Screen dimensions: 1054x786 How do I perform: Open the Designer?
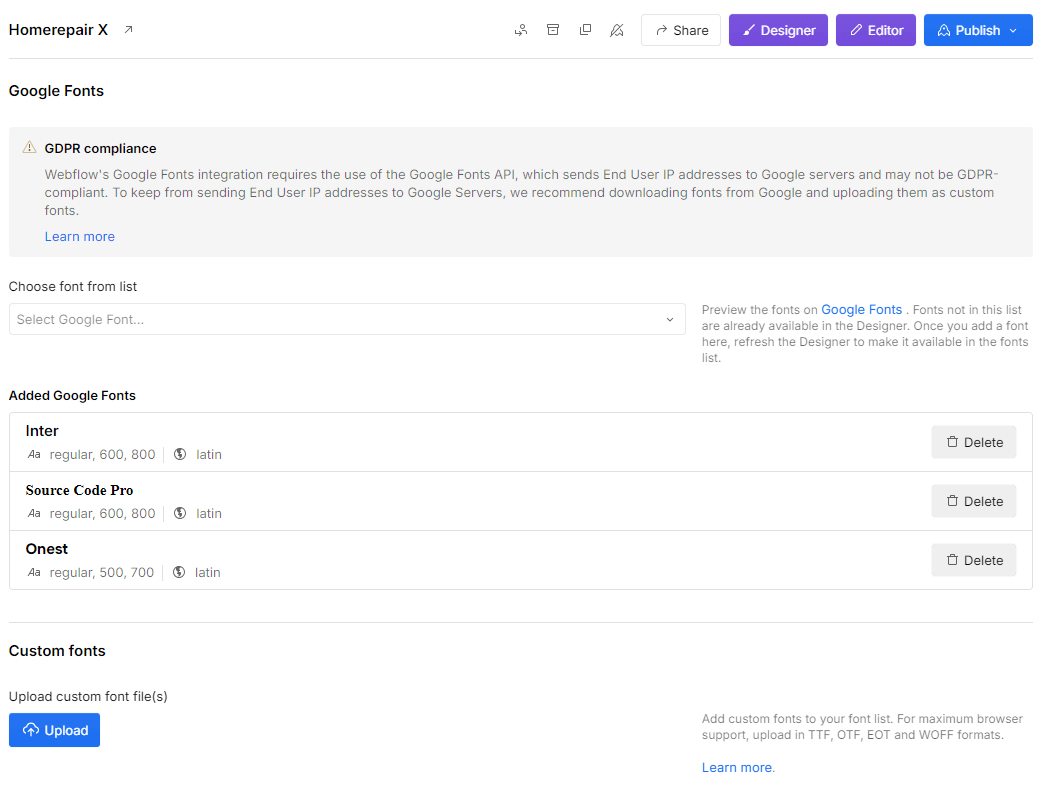(778, 30)
